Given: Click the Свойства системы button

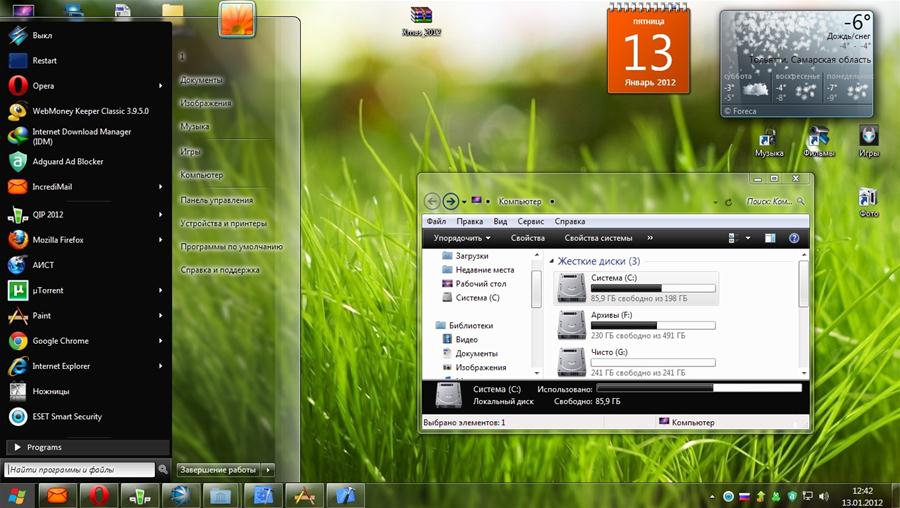Looking at the screenshot, I should [598, 238].
